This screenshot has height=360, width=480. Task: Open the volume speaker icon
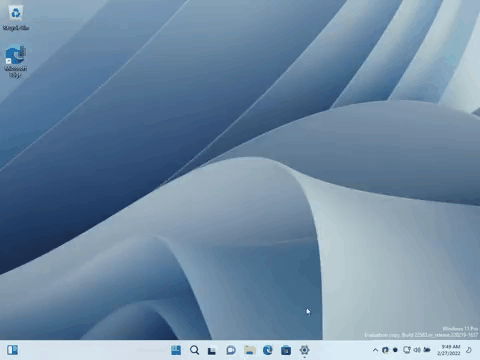pyautogui.click(x=417, y=350)
